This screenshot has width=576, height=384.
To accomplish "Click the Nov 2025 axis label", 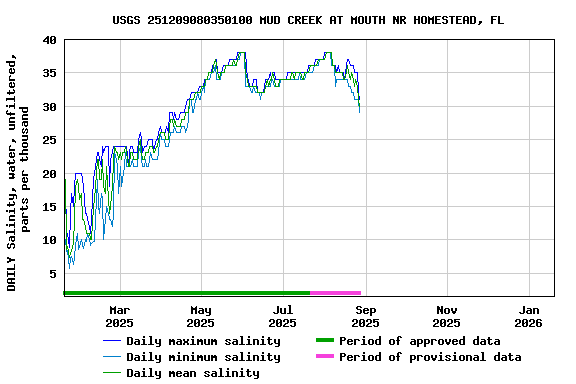I will 446,317.
